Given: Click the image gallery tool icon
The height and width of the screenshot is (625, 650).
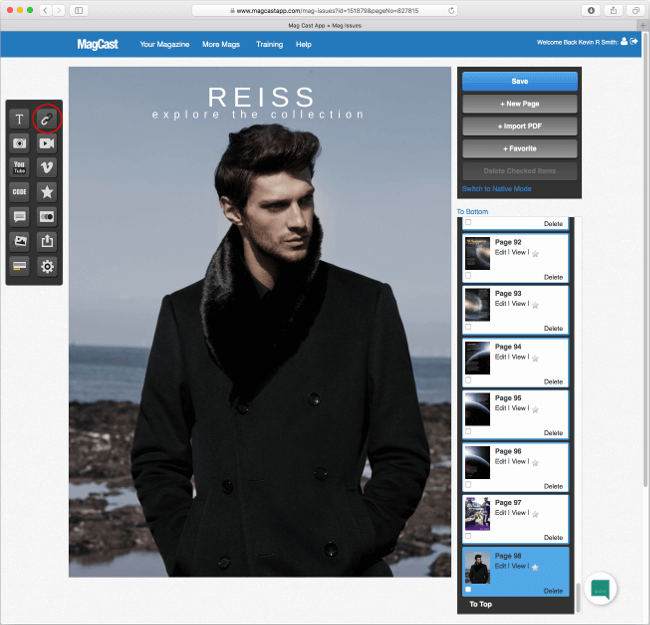Looking at the screenshot, I should (20, 241).
